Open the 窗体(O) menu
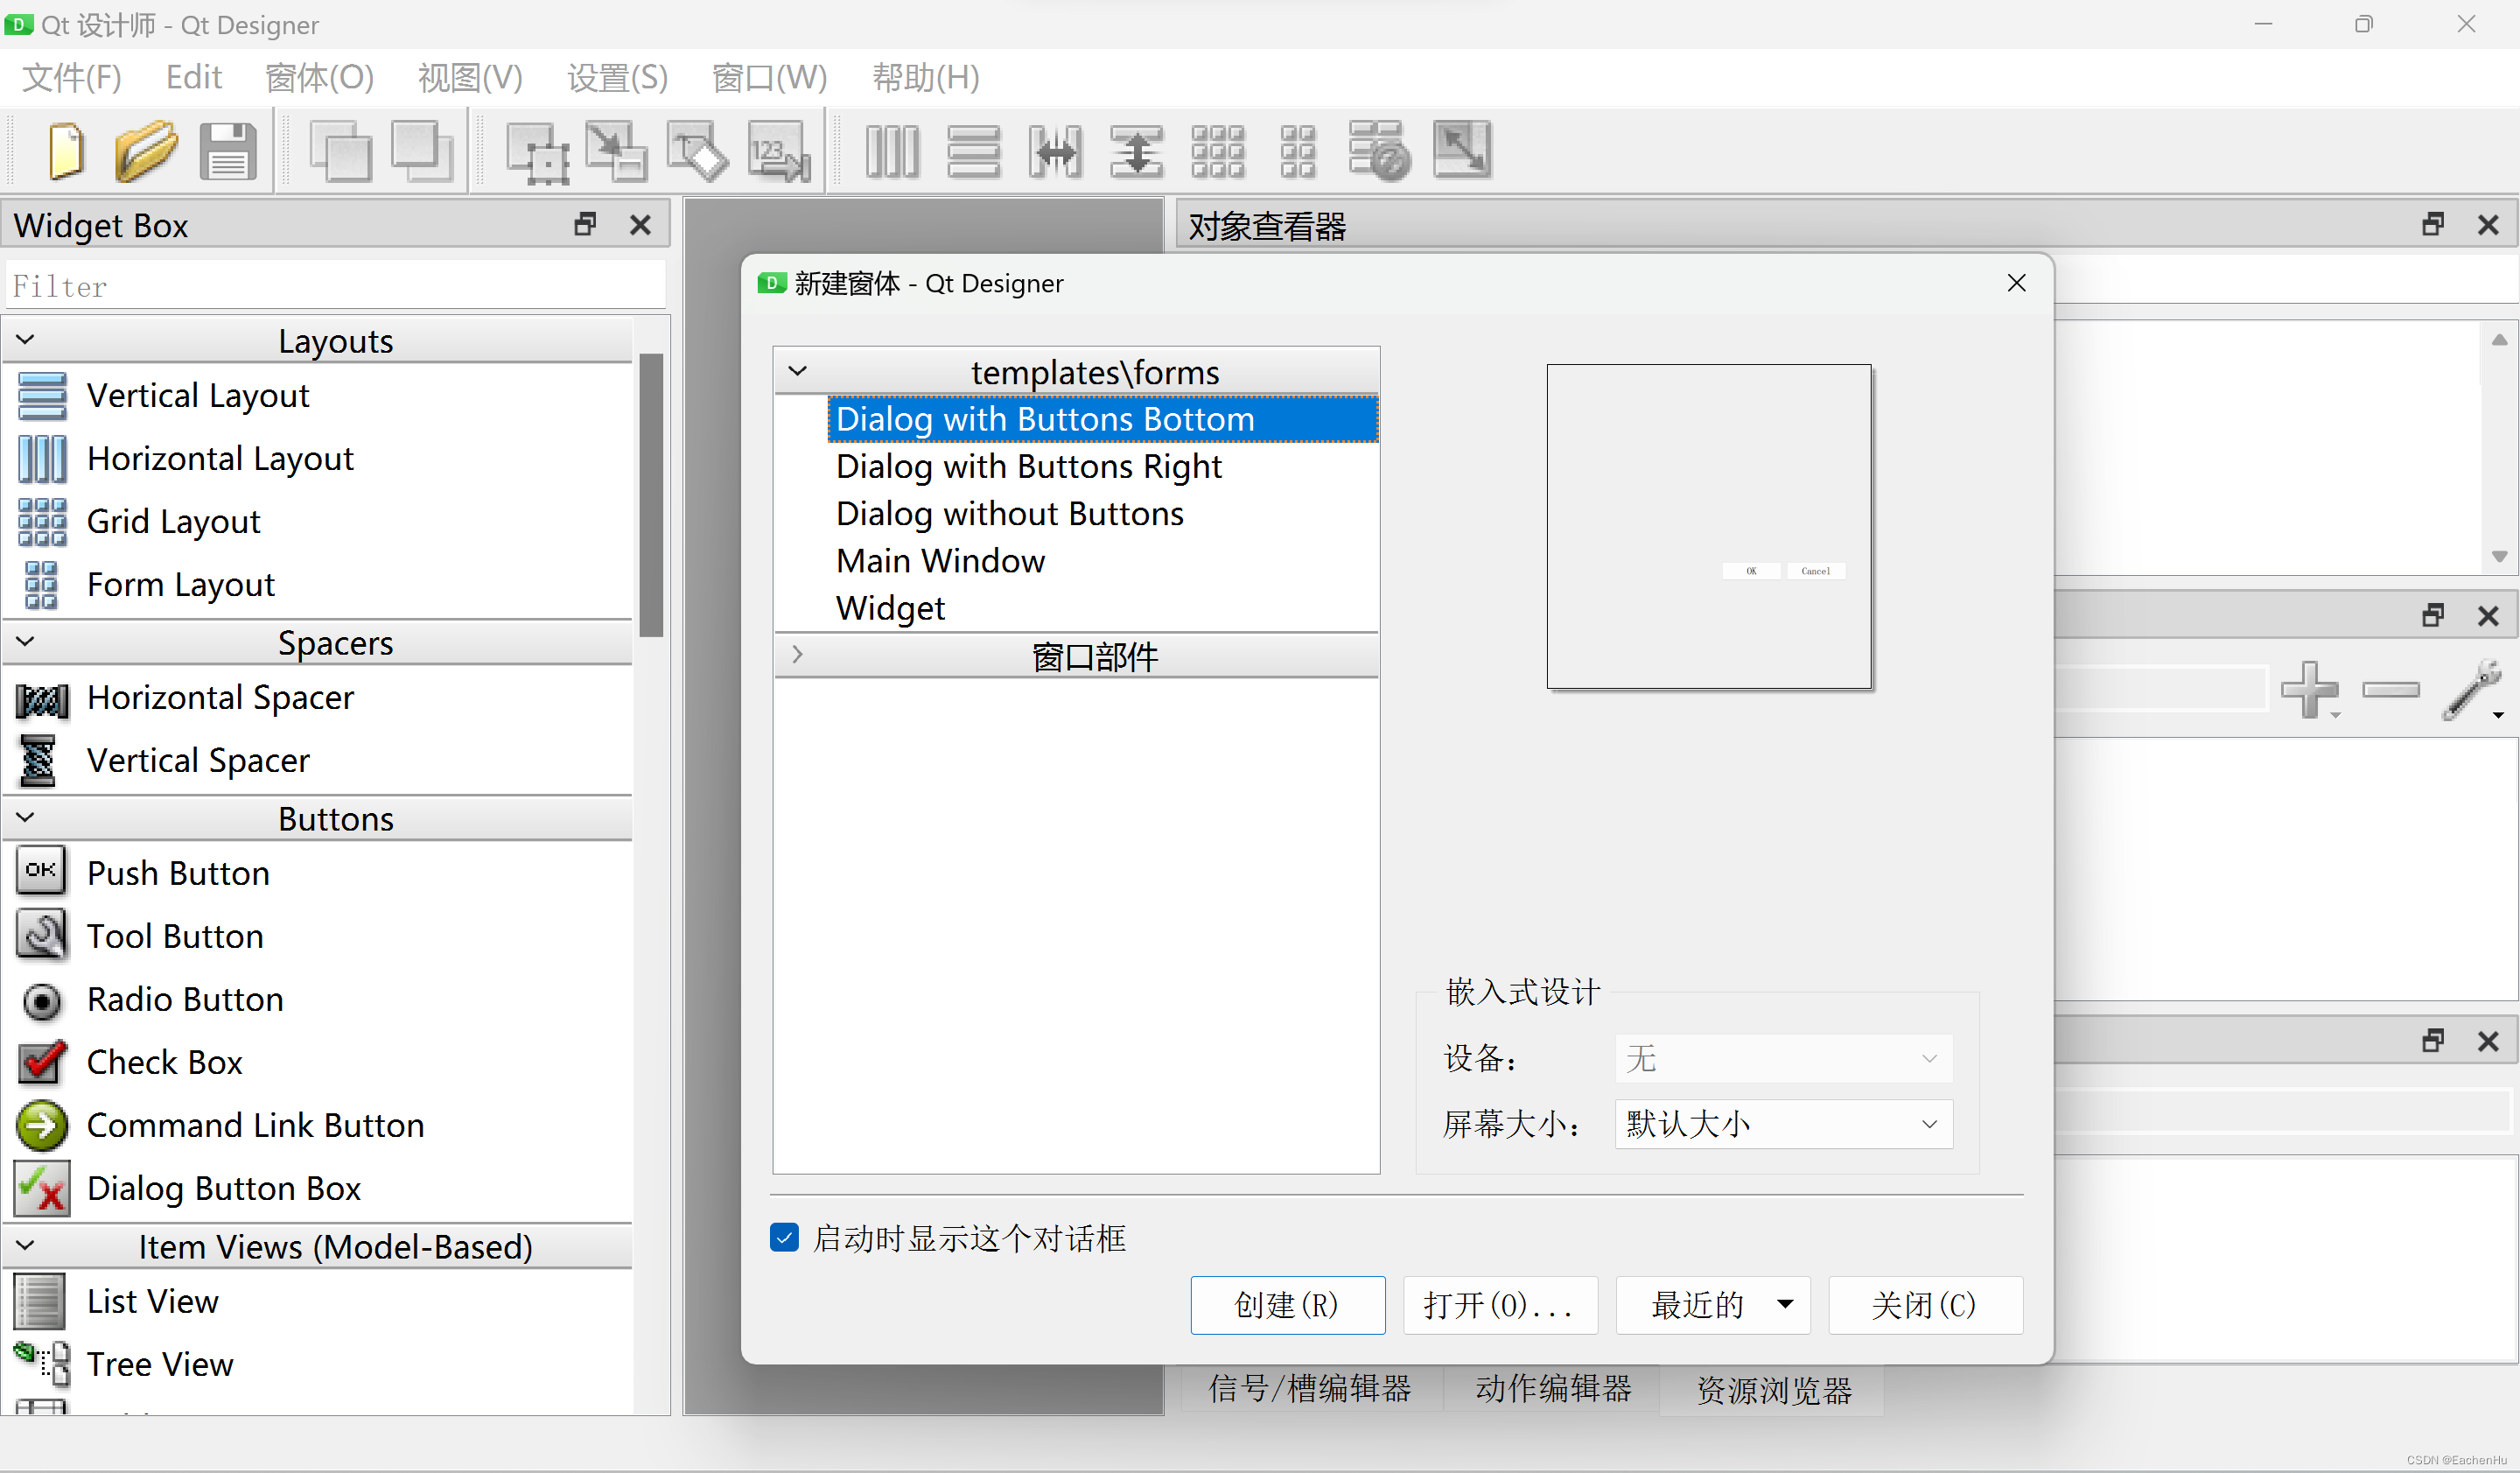Screen dimensions: 2520x1473 [319, 77]
